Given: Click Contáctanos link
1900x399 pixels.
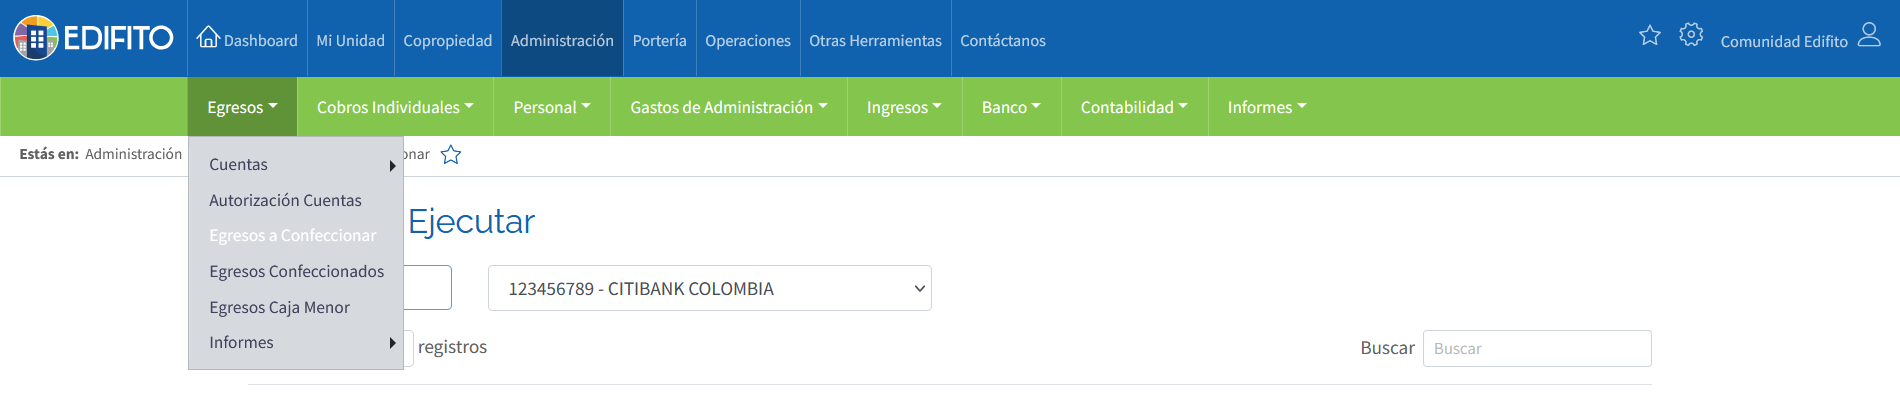Looking at the screenshot, I should pos(1003,40).
